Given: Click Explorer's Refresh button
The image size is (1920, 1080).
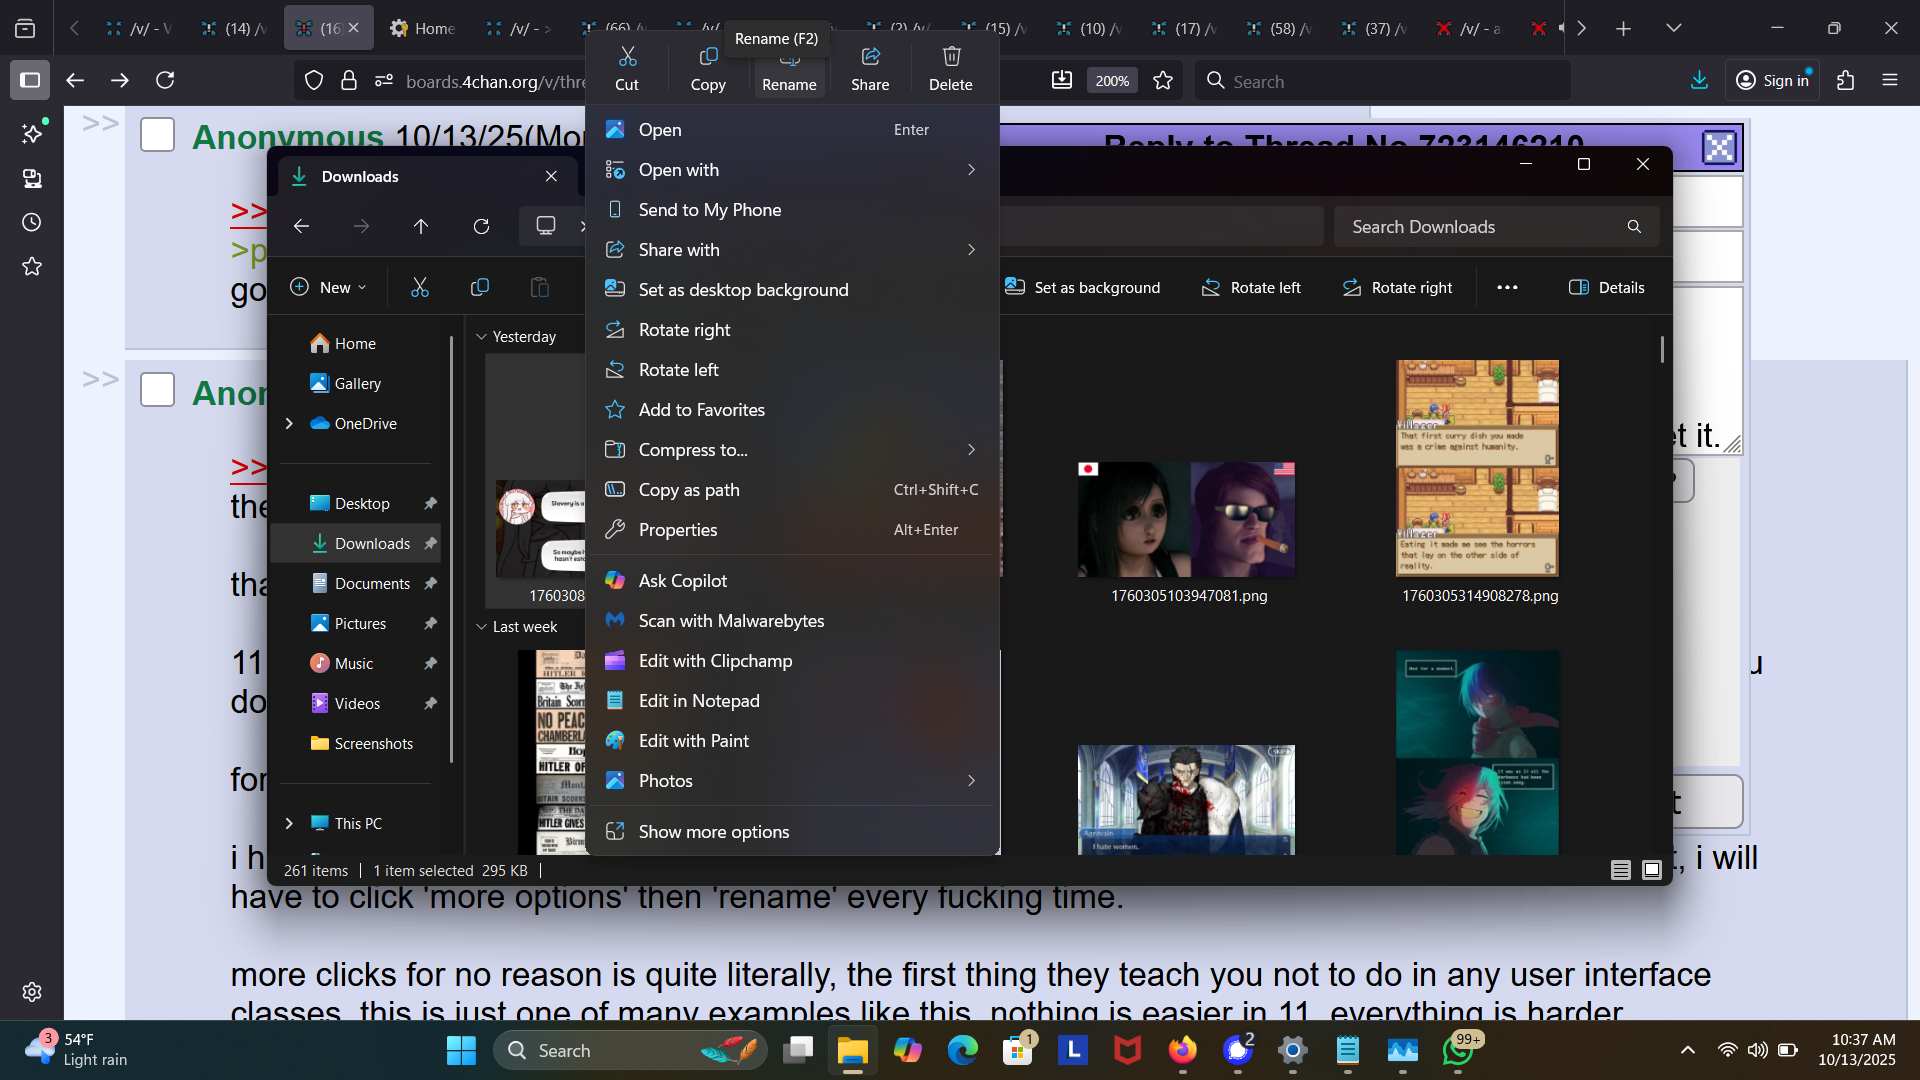Looking at the screenshot, I should (481, 227).
